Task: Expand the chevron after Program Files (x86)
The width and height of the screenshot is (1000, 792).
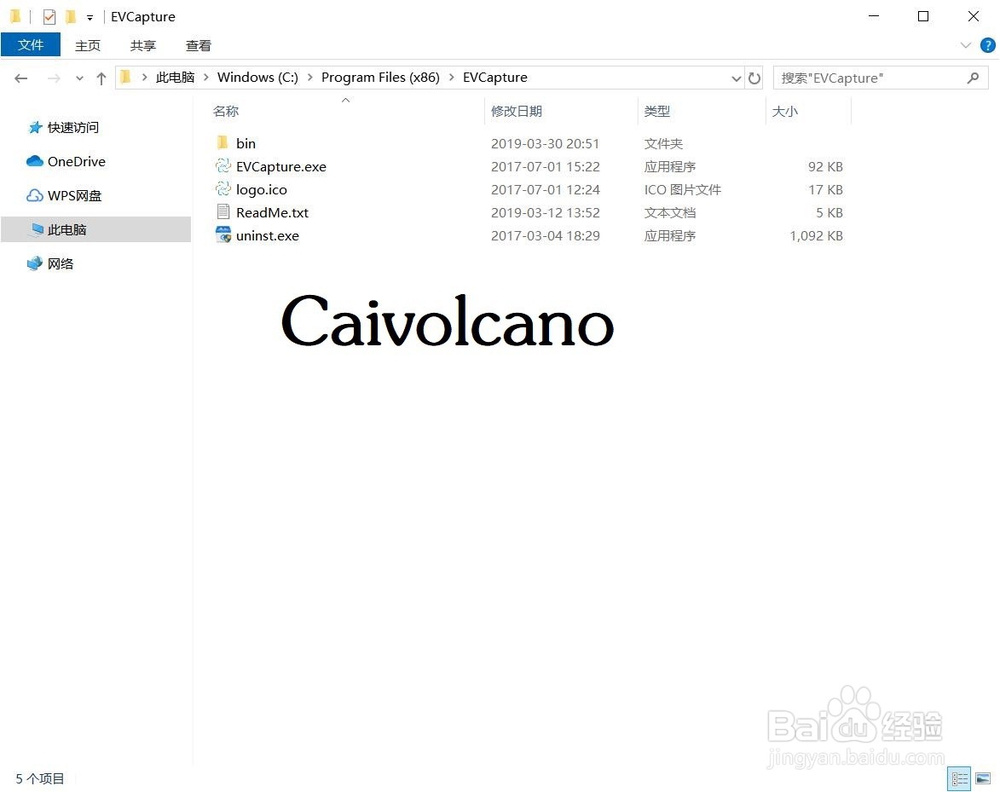Action: pyautogui.click(x=452, y=77)
